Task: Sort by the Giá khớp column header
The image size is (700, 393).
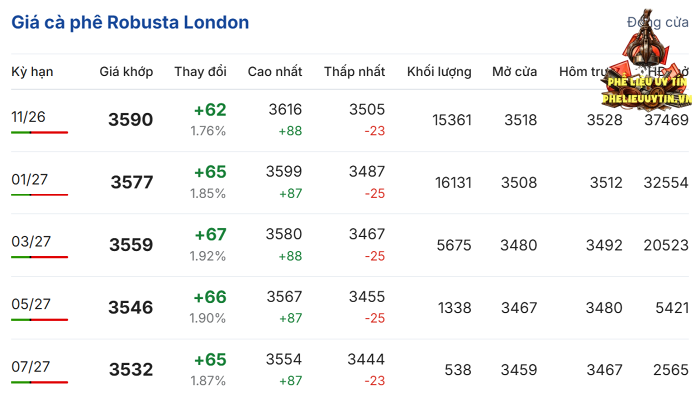Action: click(x=126, y=71)
